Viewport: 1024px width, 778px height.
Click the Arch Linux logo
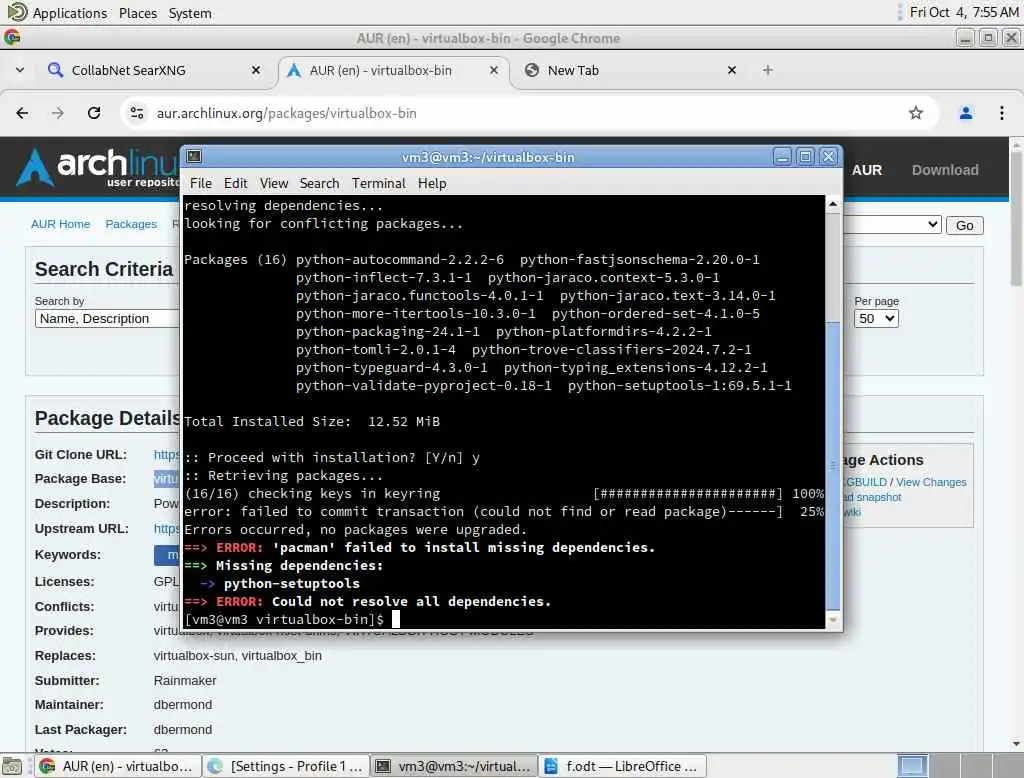click(98, 168)
